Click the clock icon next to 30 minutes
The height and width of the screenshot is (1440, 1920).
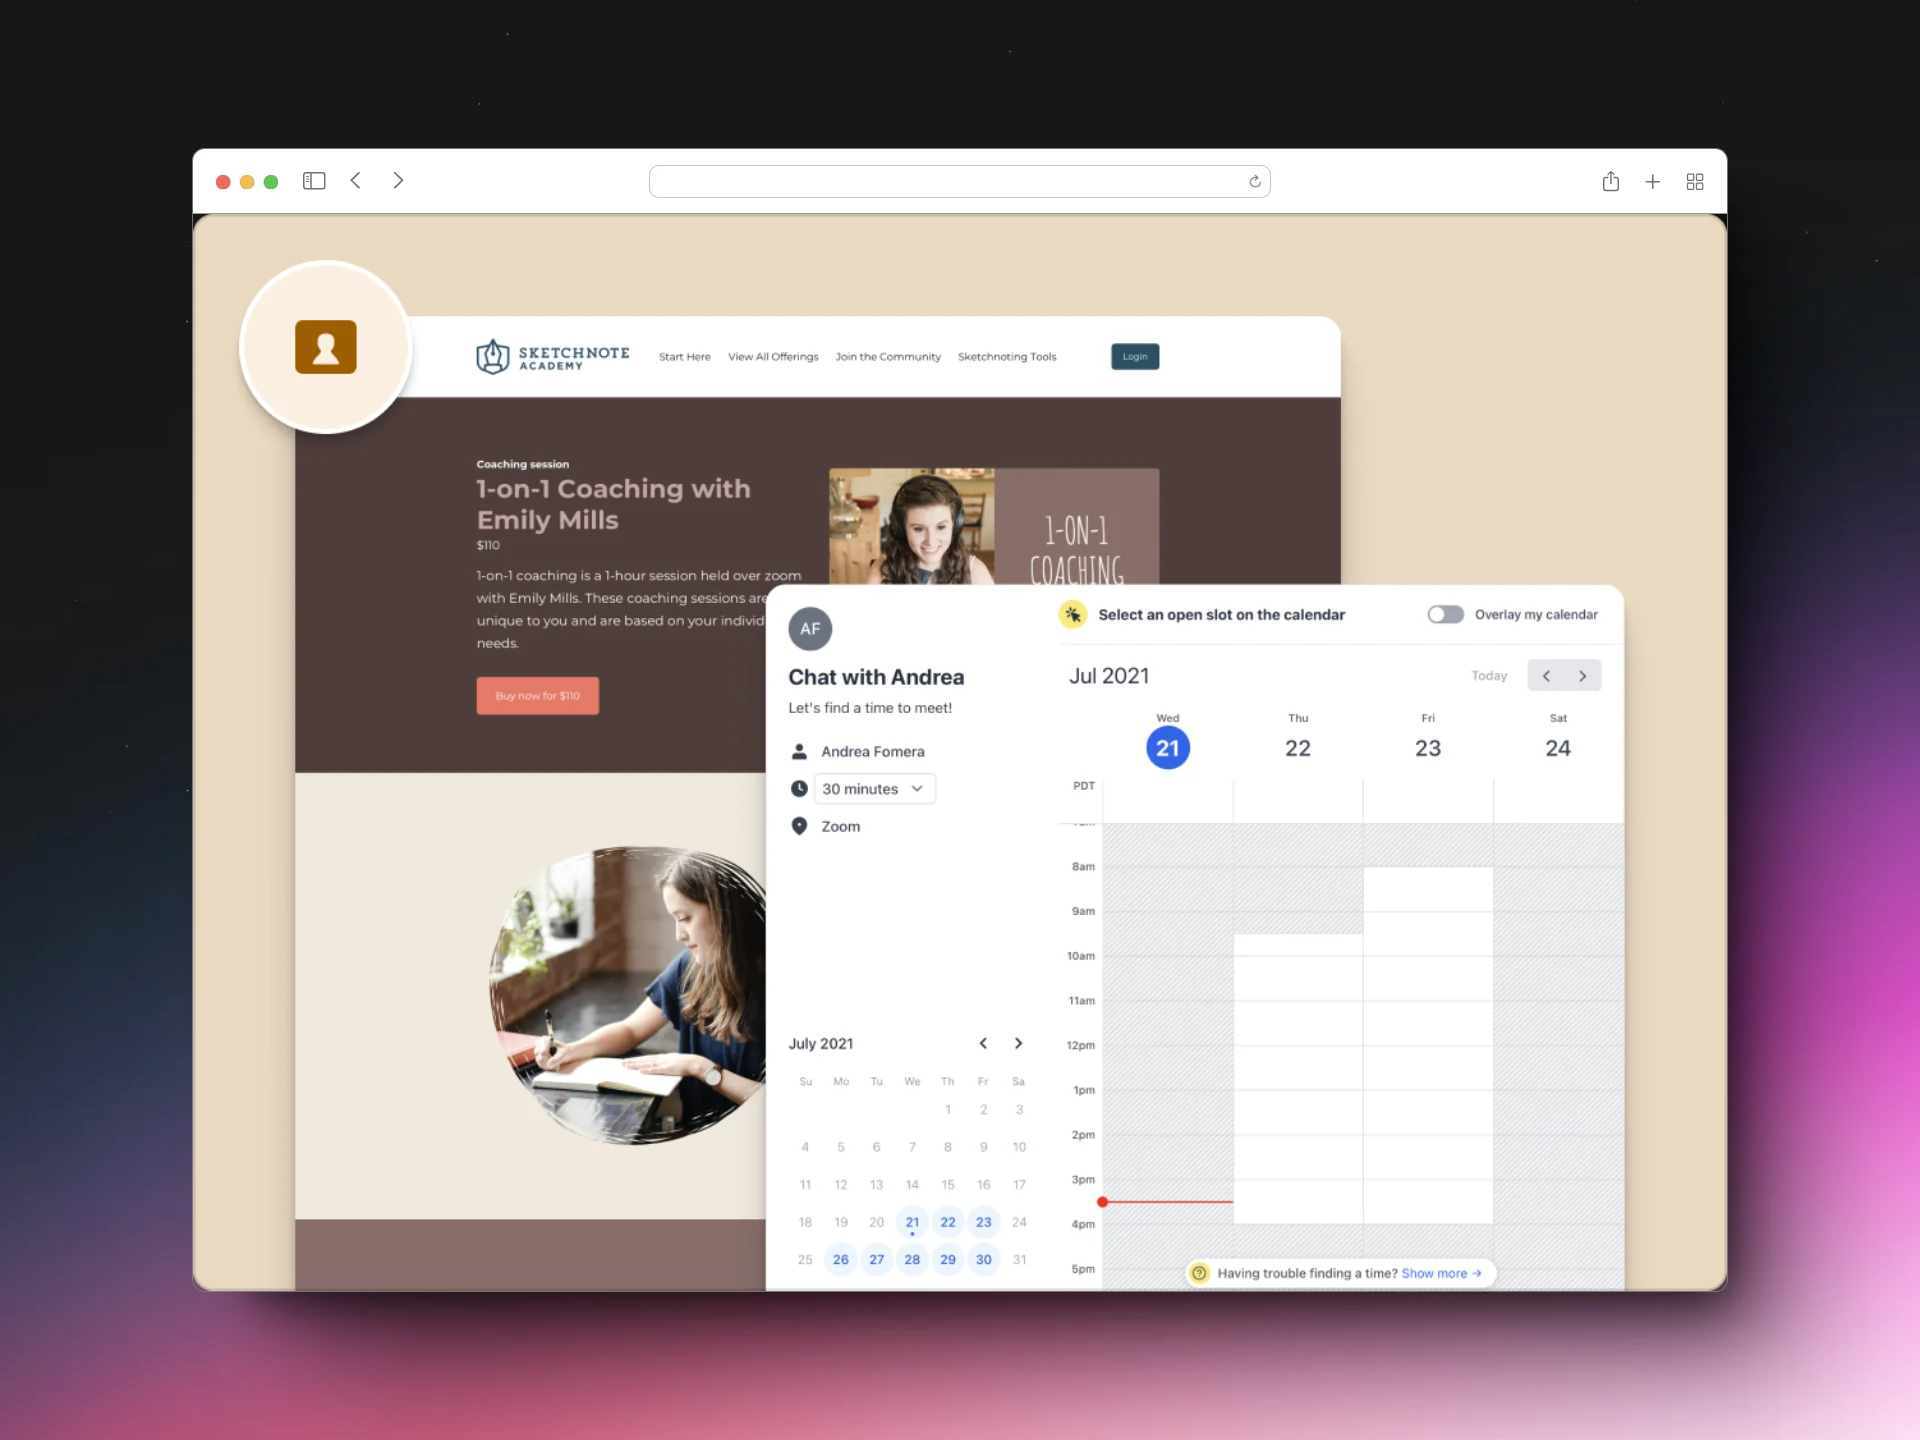[x=798, y=787]
